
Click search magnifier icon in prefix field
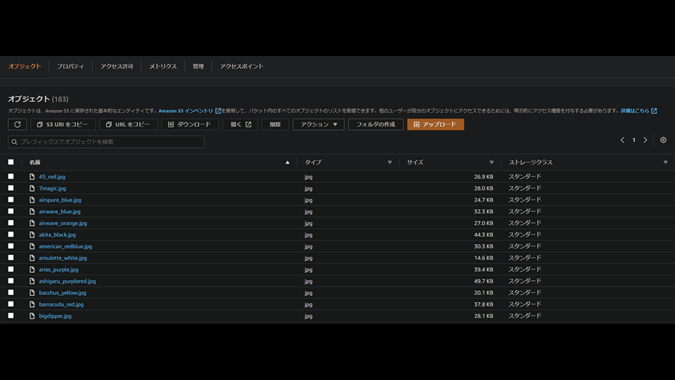coord(14,142)
